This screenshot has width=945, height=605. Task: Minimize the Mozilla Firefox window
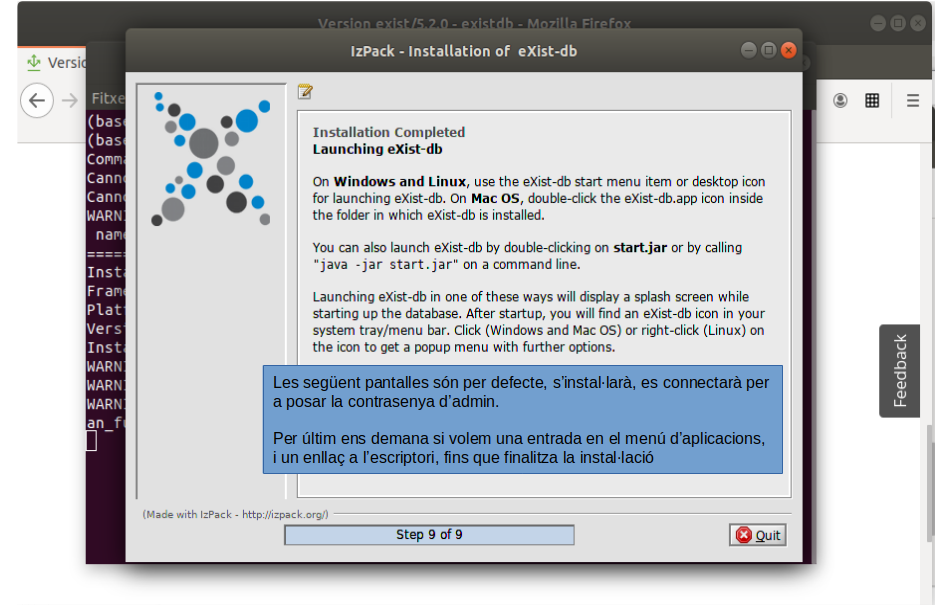[878, 24]
